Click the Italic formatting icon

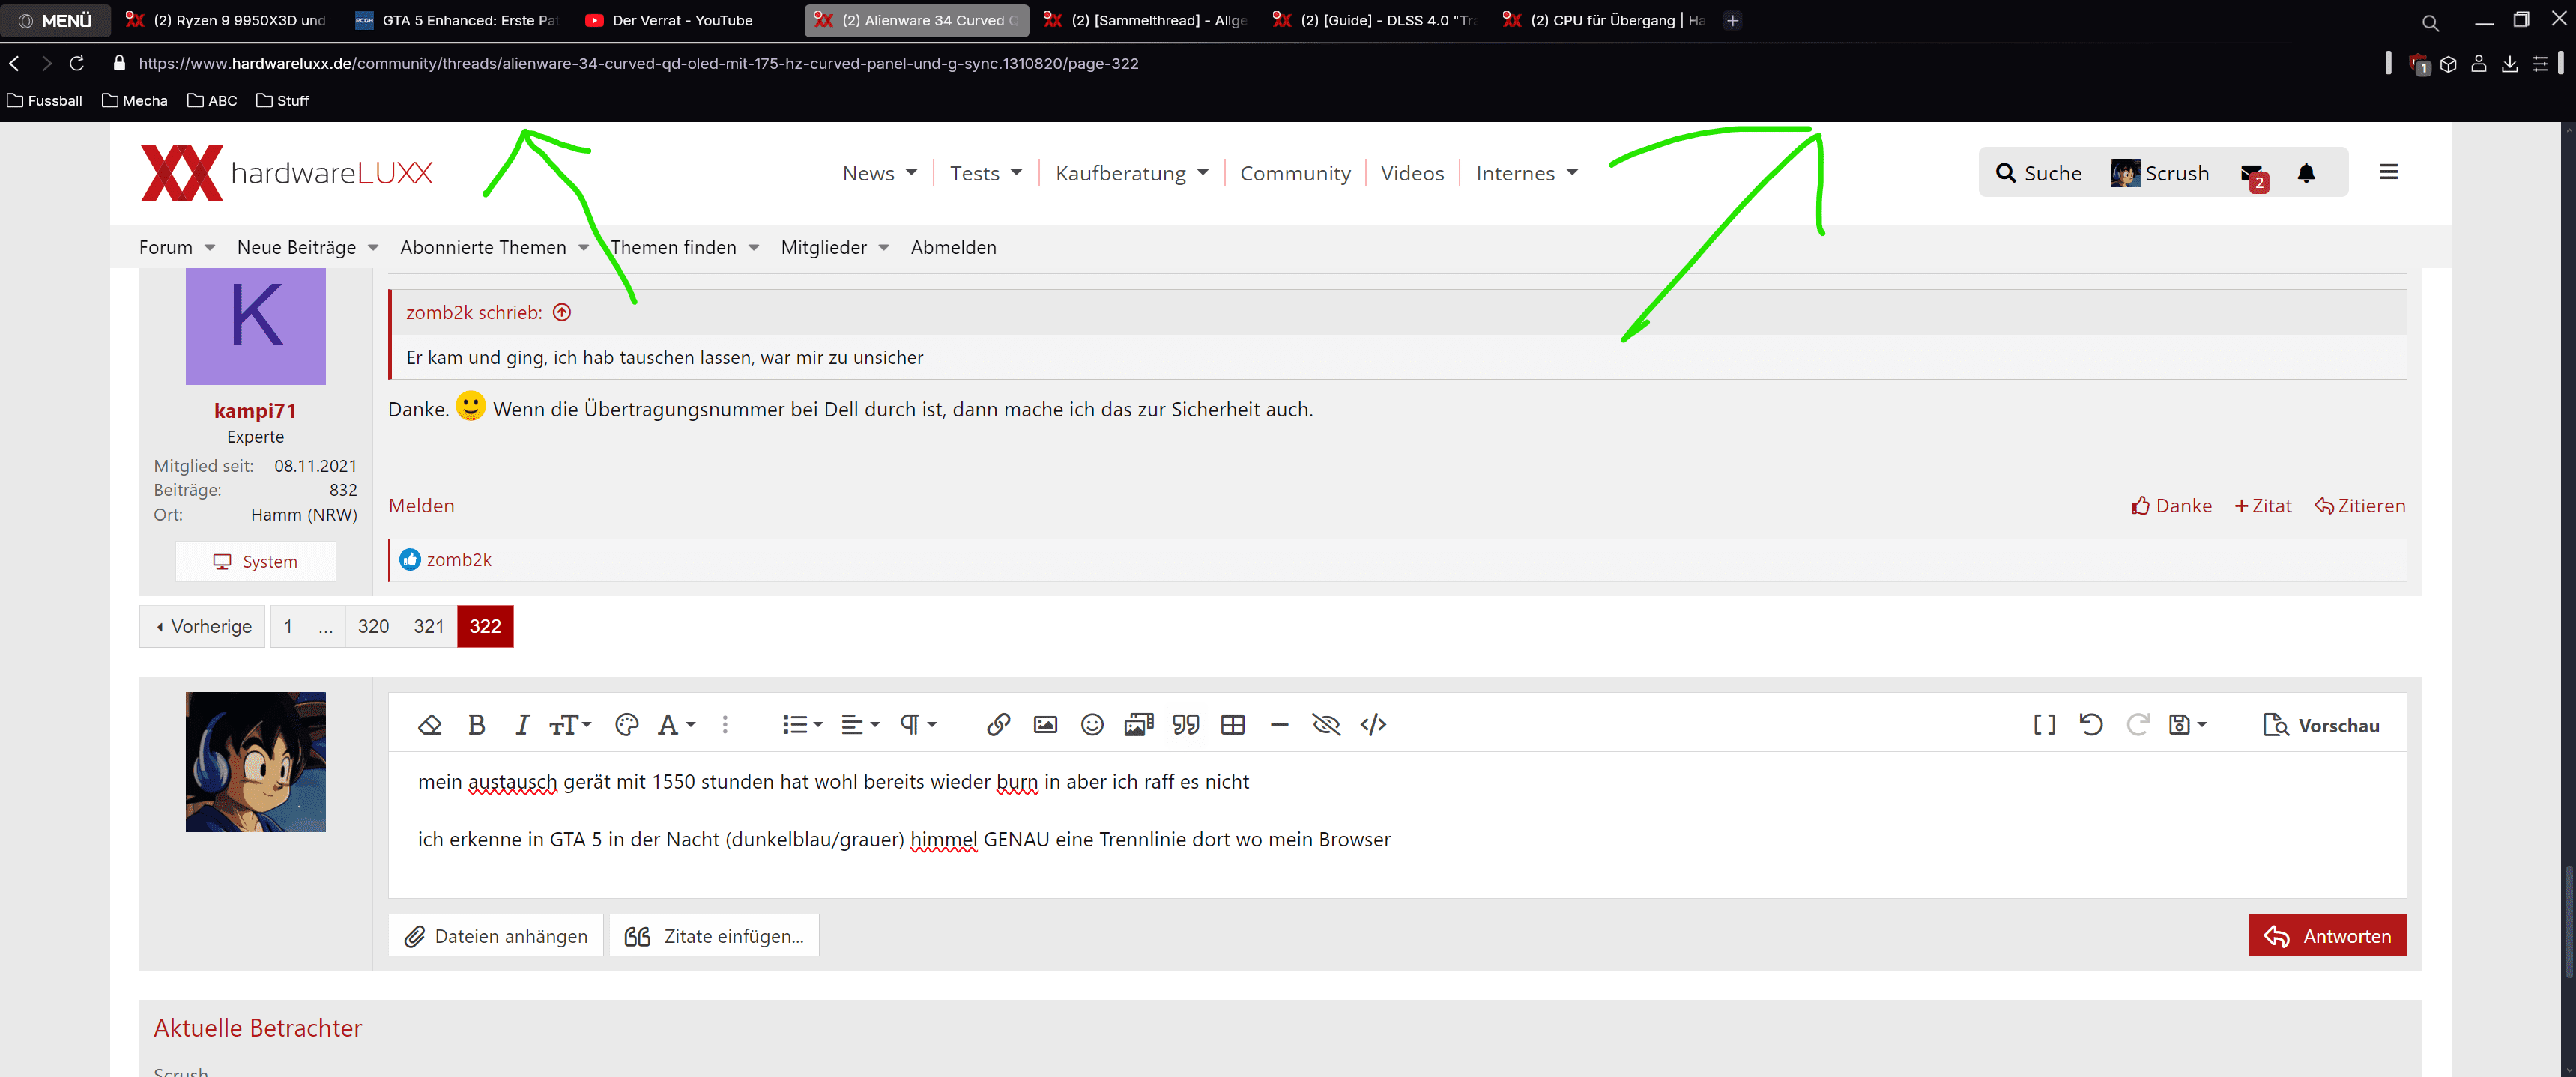521,724
